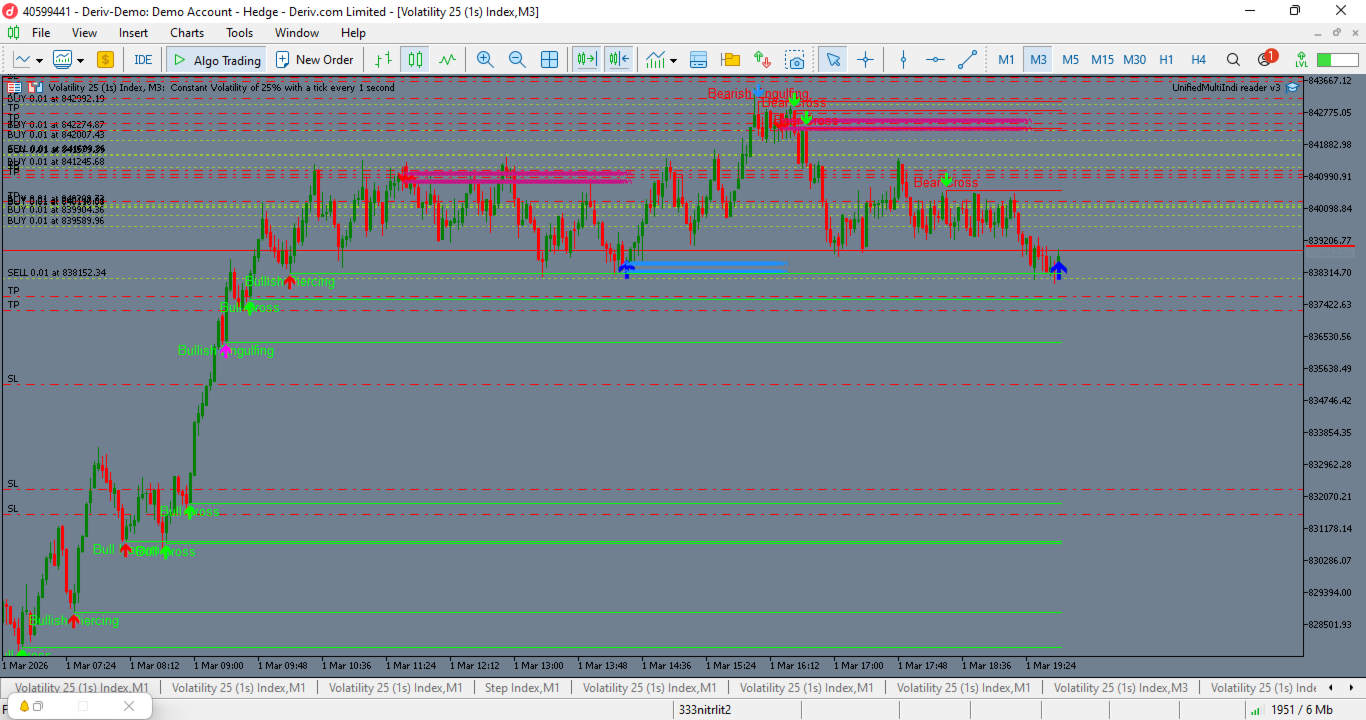Switch timeframe to H1
The image size is (1366, 720).
click(x=1166, y=60)
